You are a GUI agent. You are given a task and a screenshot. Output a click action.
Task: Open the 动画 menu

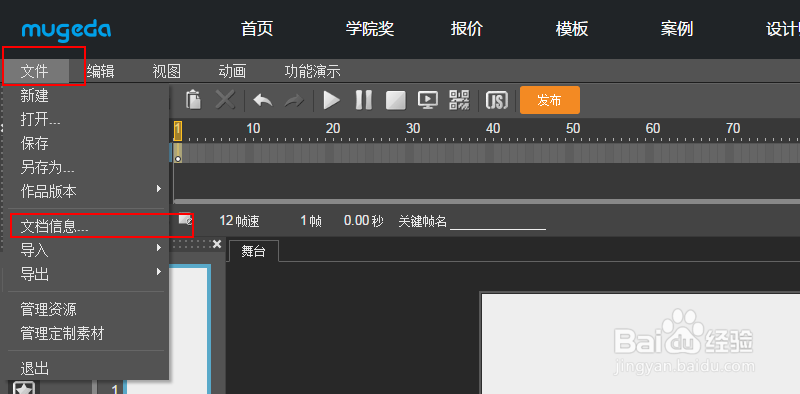click(232, 71)
